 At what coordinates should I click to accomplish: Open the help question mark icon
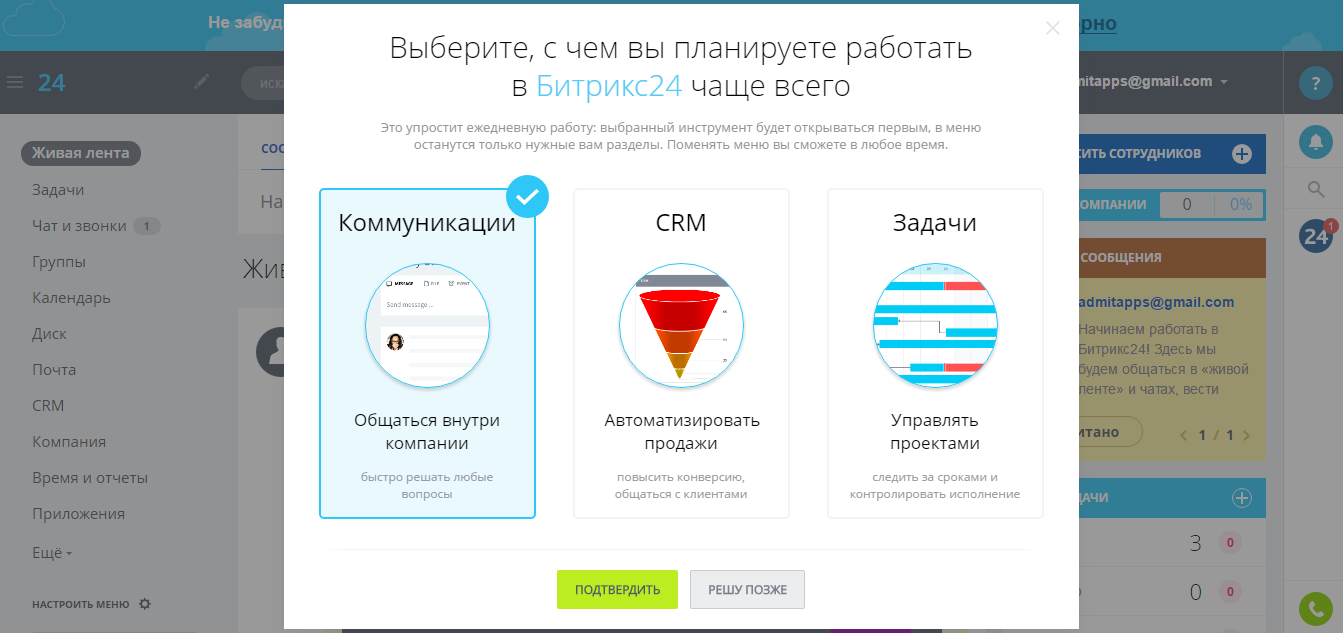[x=1314, y=82]
